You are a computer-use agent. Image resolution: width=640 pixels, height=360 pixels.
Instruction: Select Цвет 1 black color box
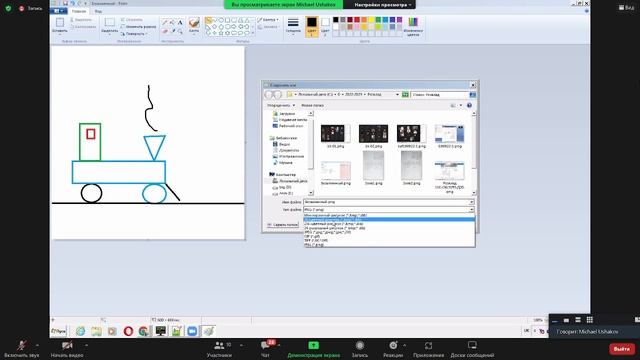pyautogui.click(x=312, y=27)
